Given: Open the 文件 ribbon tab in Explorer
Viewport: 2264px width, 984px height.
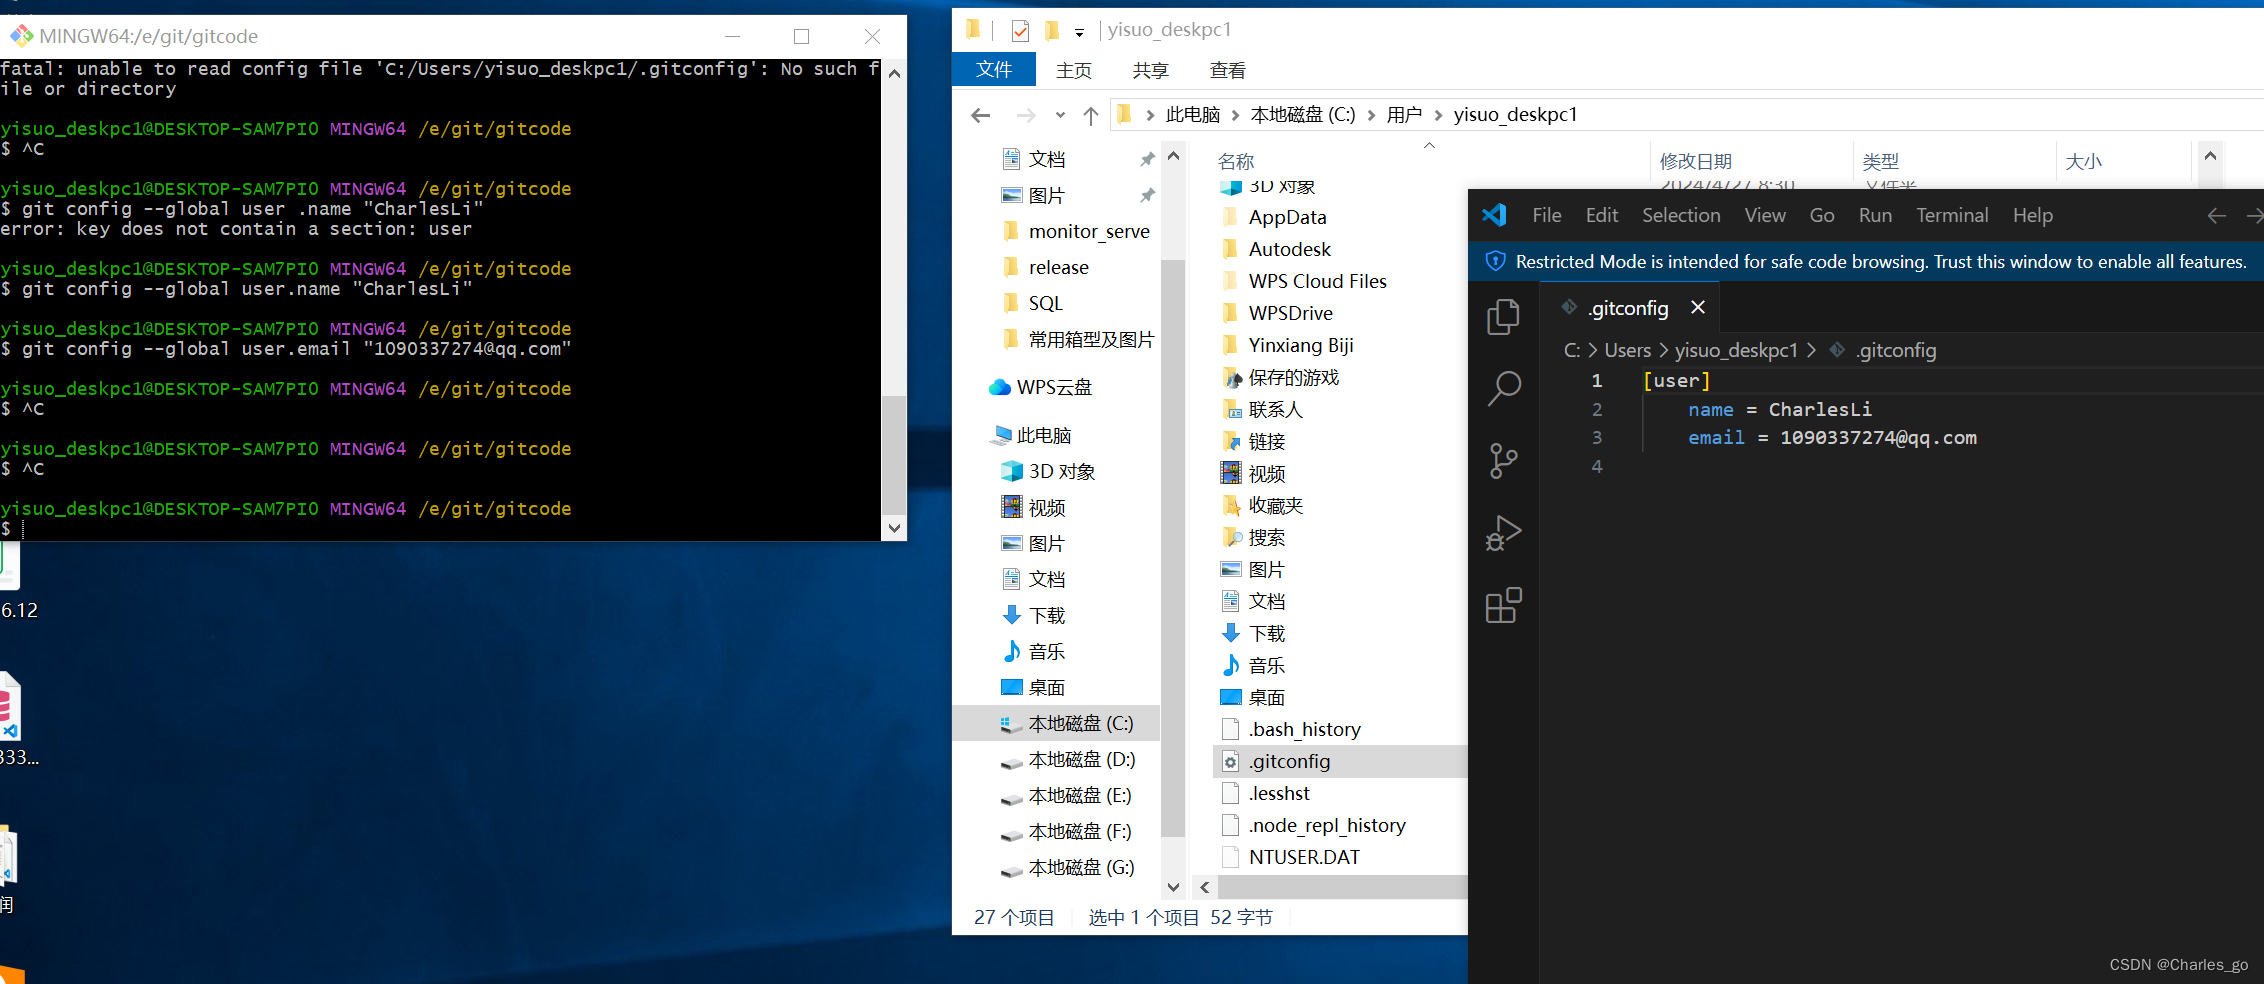Looking at the screenshot, I should pyautogui.click(x=993, y=69).
